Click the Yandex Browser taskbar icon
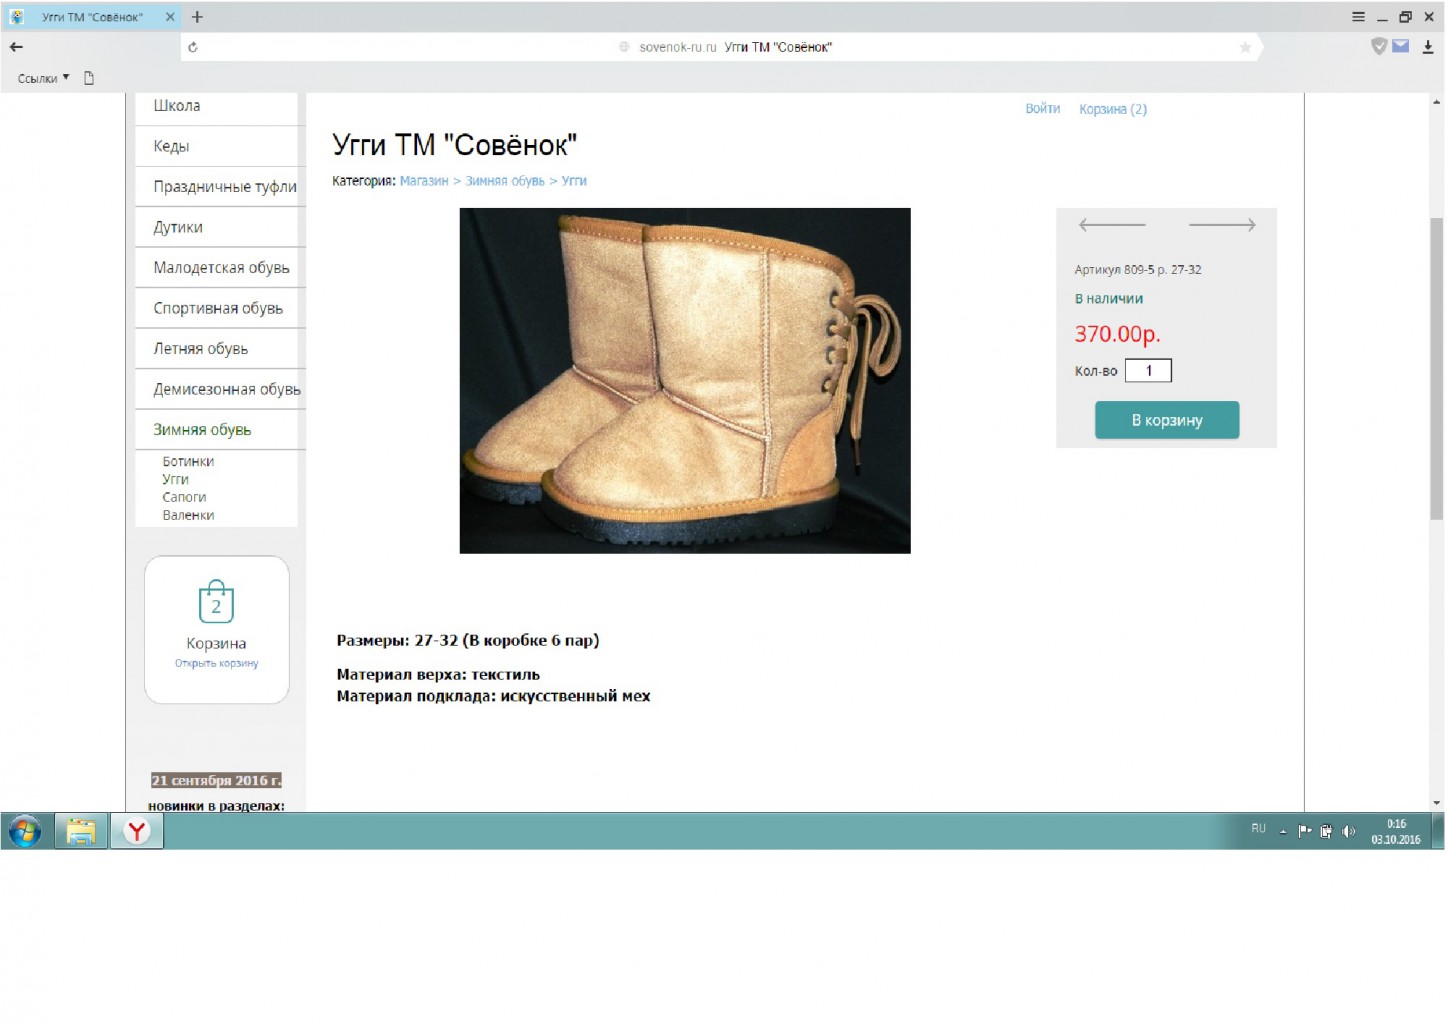This screenshot has height=1024, width=1448. point(137,831)
